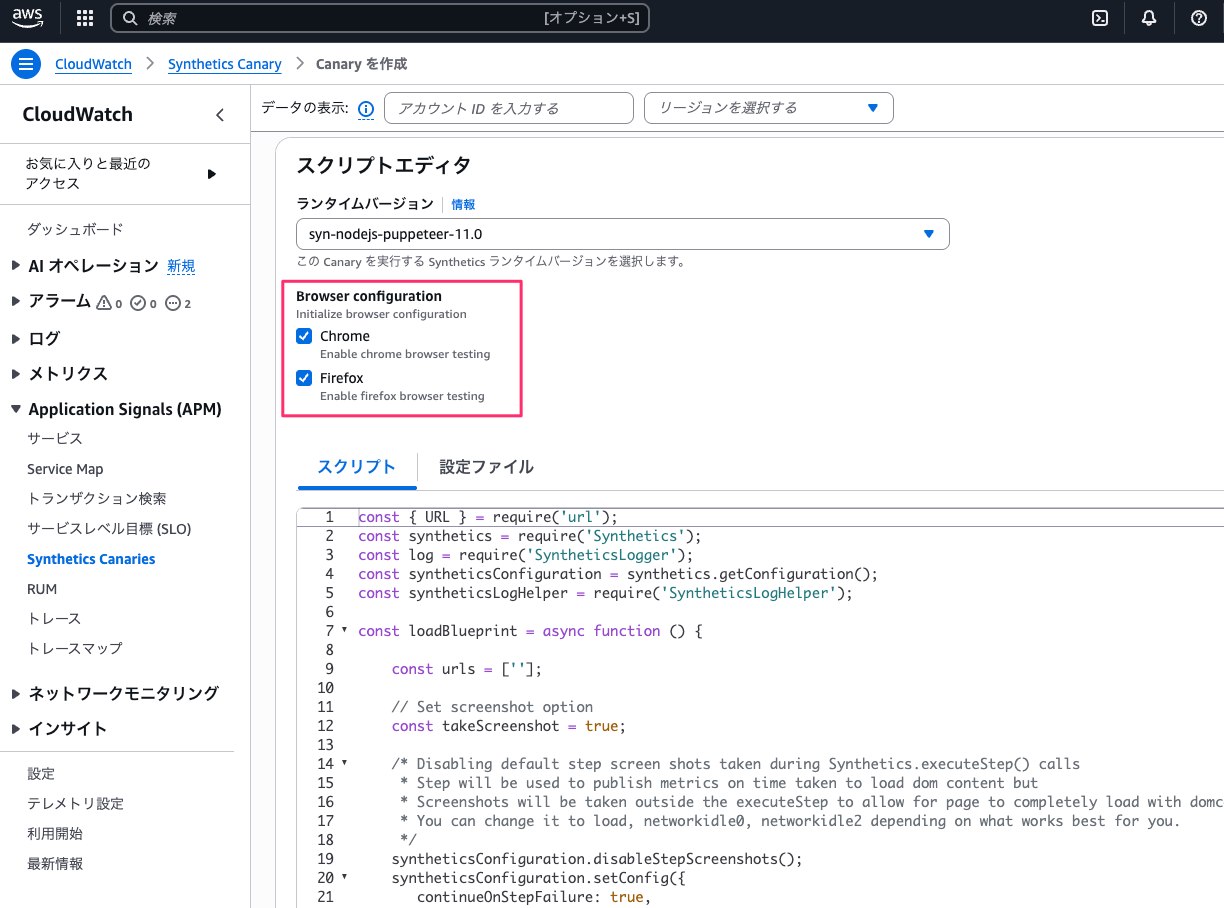Switch to the 設定ファイル tab

[x=486, y=467]
